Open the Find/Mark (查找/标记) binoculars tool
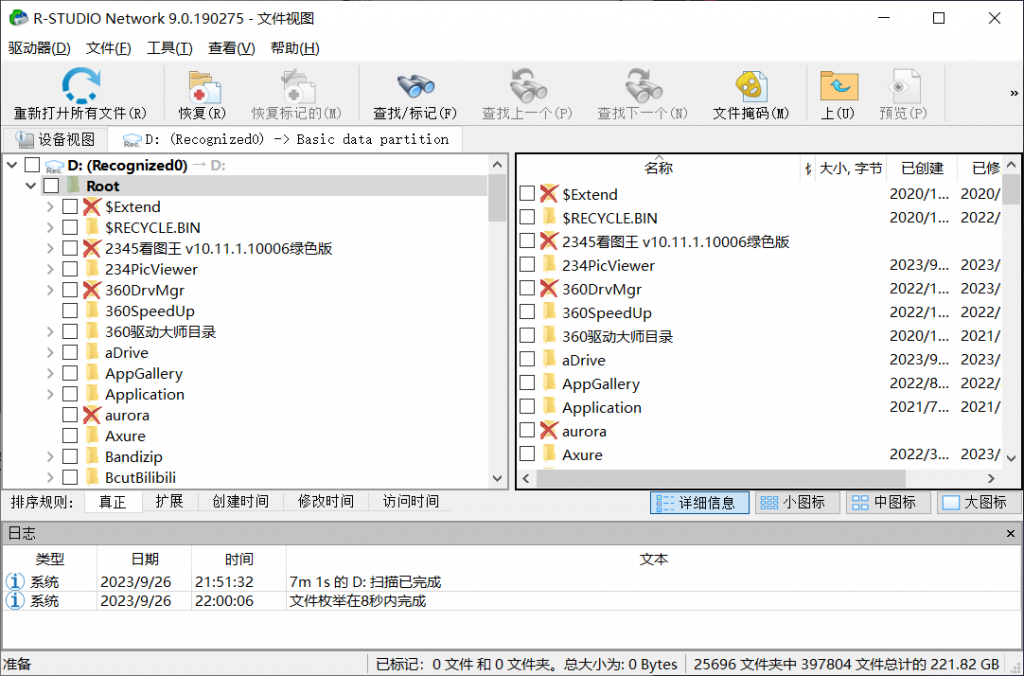 coord(415,86)
